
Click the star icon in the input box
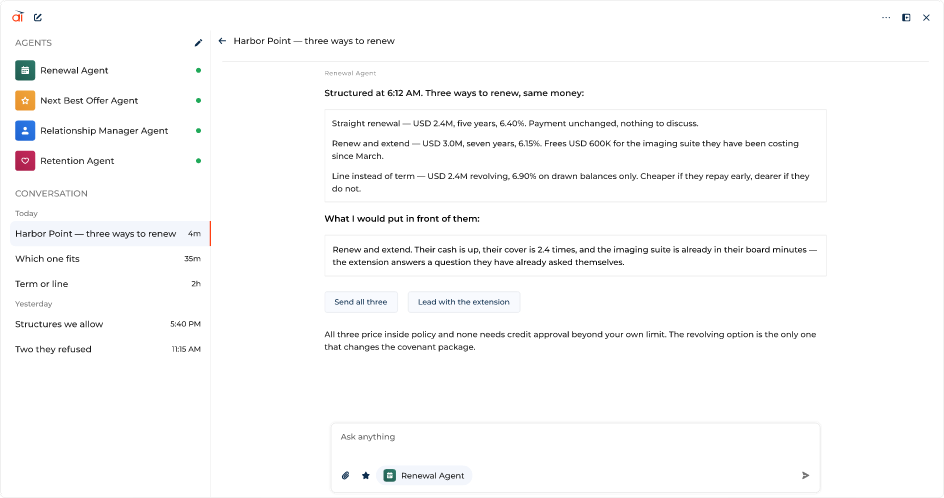365,476
